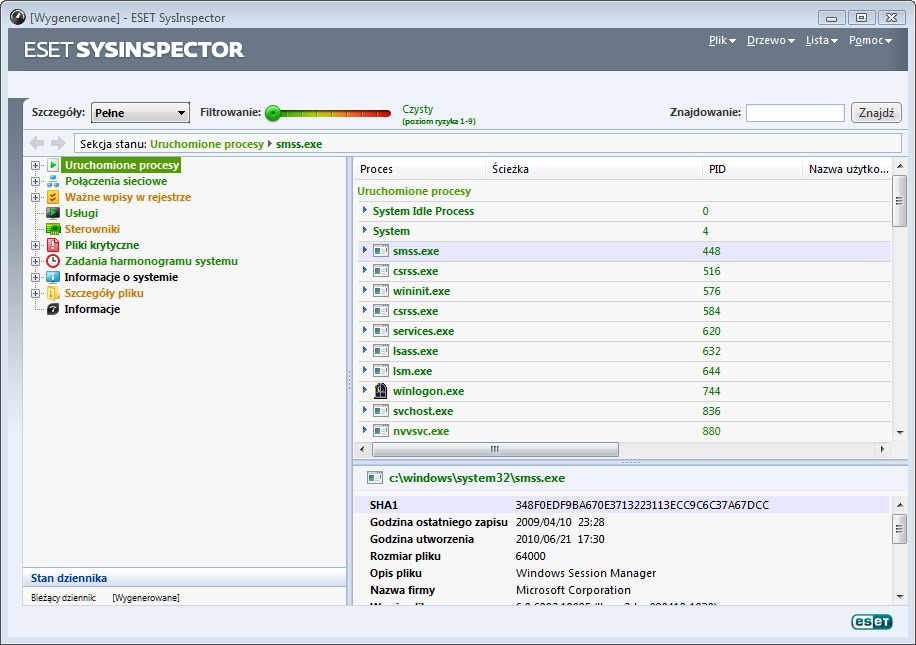Select the SHA1 detail row
This screenshot has height=645, width=916.
pos(621,505)
